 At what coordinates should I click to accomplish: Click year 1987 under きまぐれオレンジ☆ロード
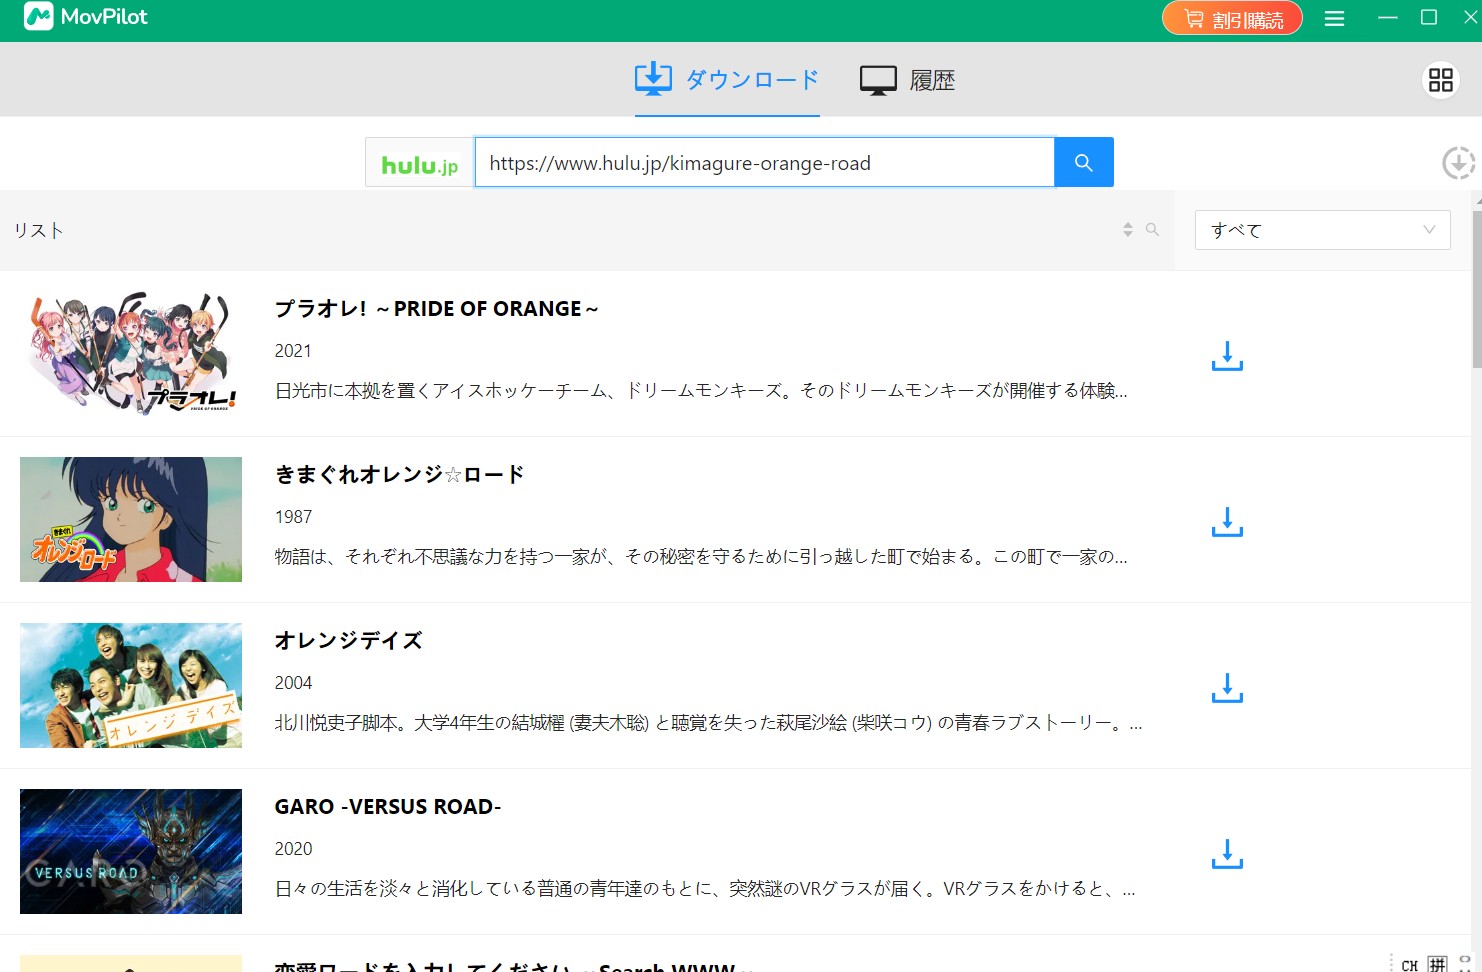tap(293, 517)
